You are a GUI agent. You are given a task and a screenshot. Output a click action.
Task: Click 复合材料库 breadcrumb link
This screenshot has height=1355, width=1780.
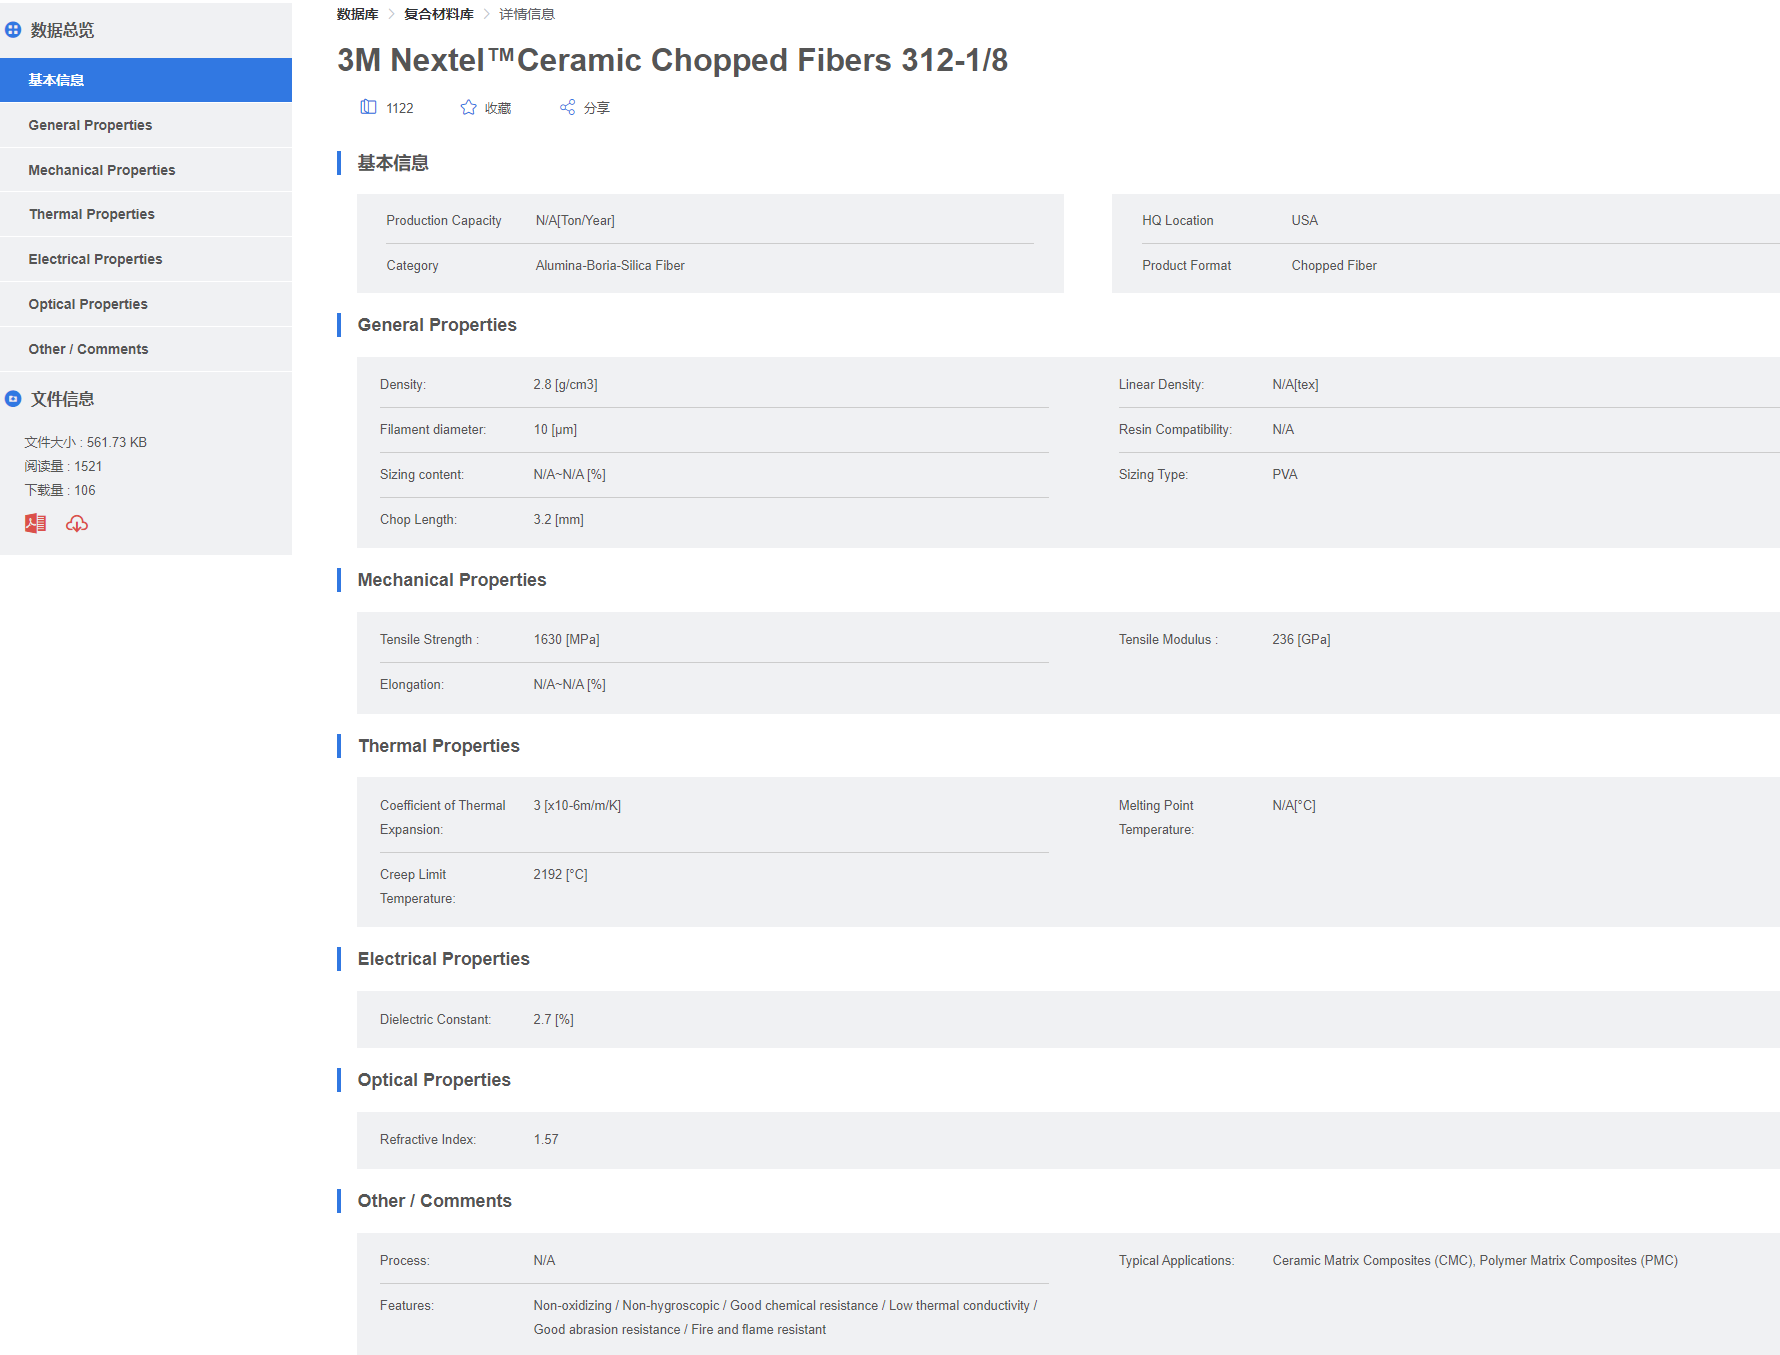pyautogui.click(x=439, y=14)
